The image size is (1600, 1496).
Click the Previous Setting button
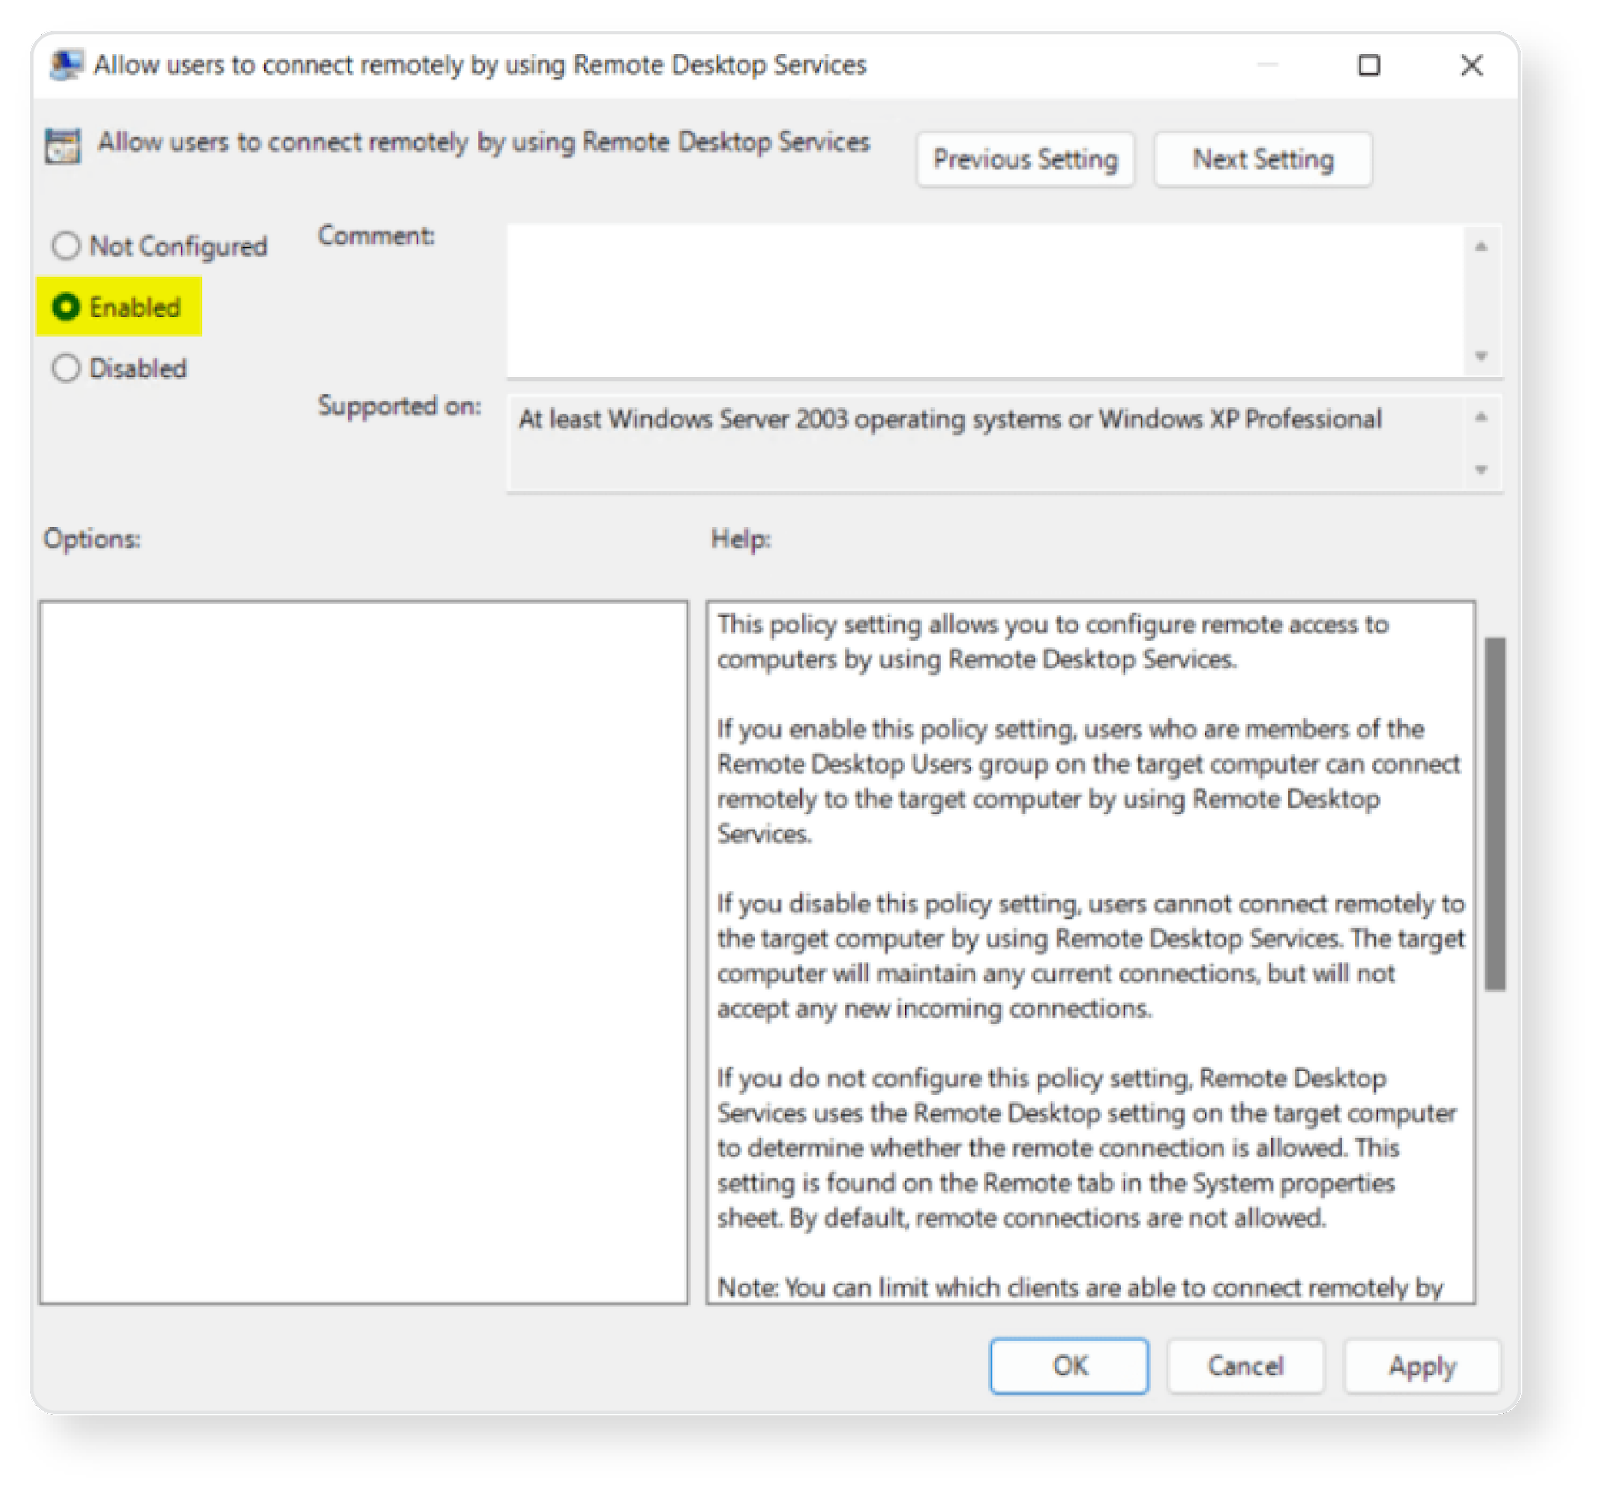(x=1025, y=159)
